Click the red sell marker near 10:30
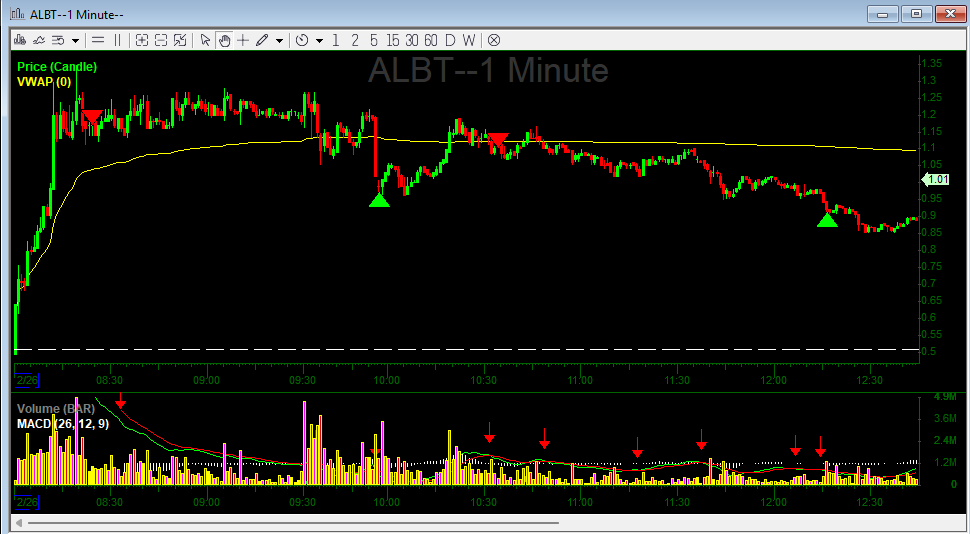This screenshot has height=534, width=970. 498,139
